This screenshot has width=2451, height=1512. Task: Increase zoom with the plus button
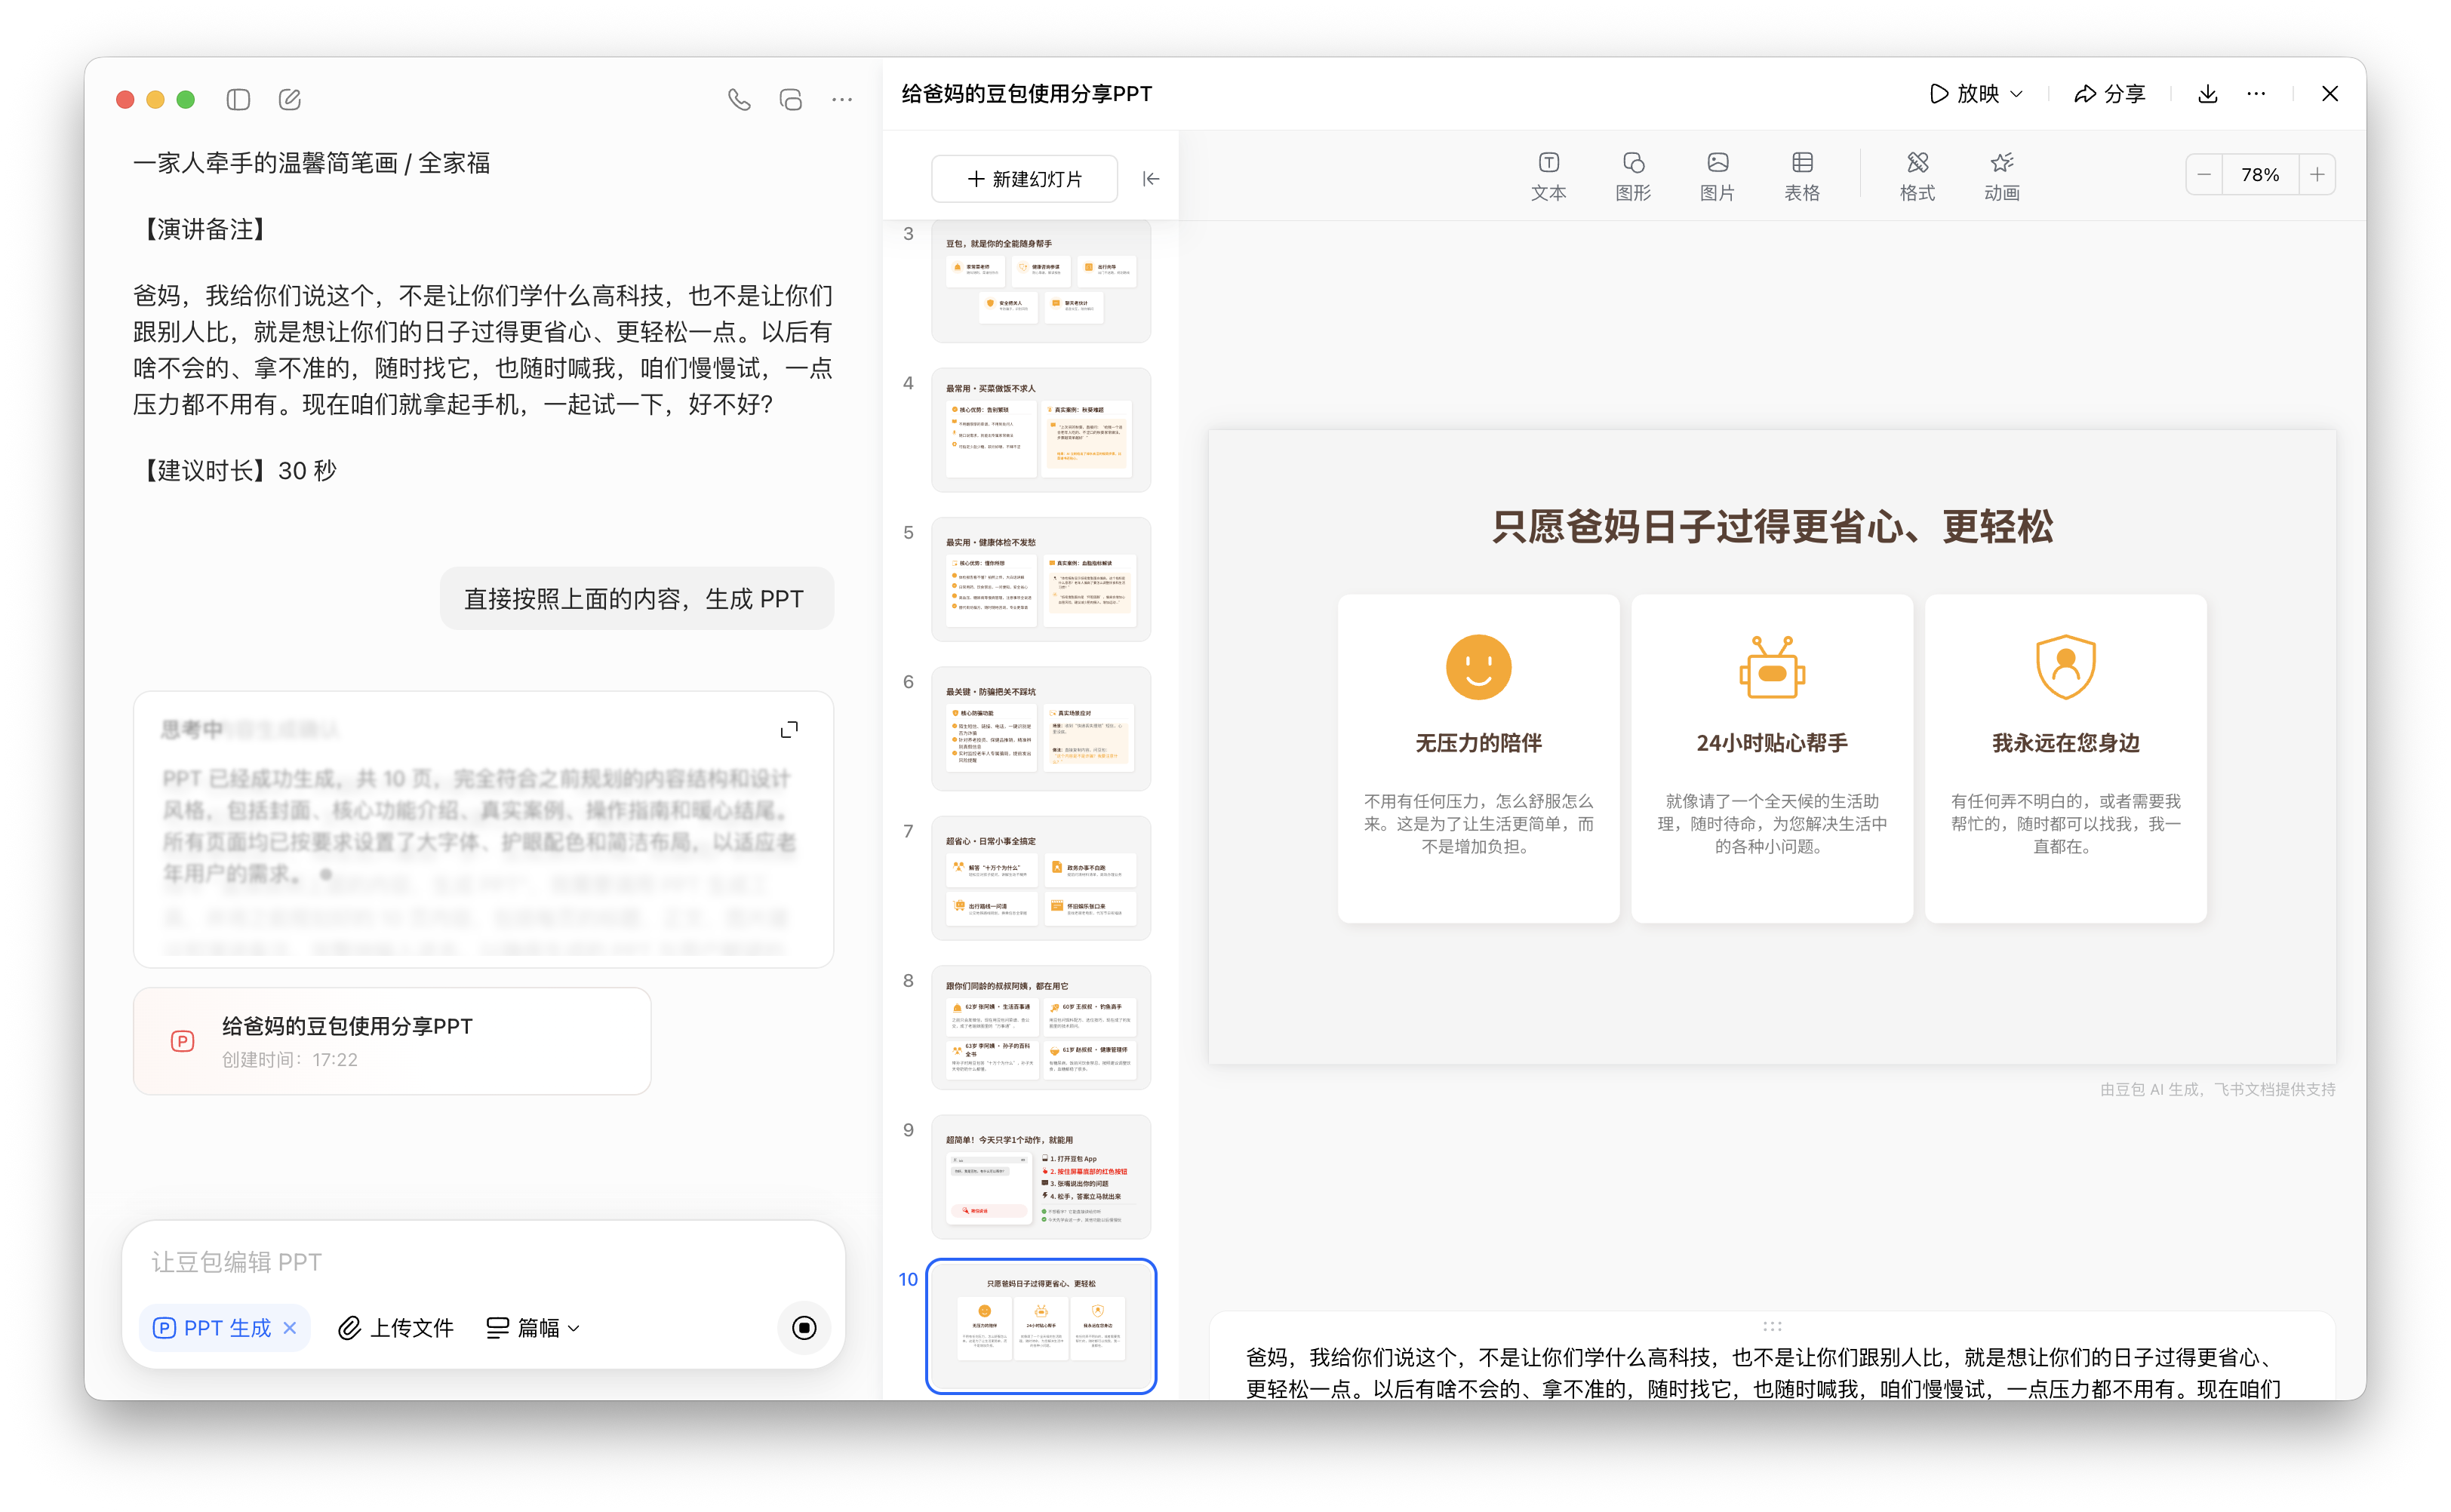coord(2317,175)
